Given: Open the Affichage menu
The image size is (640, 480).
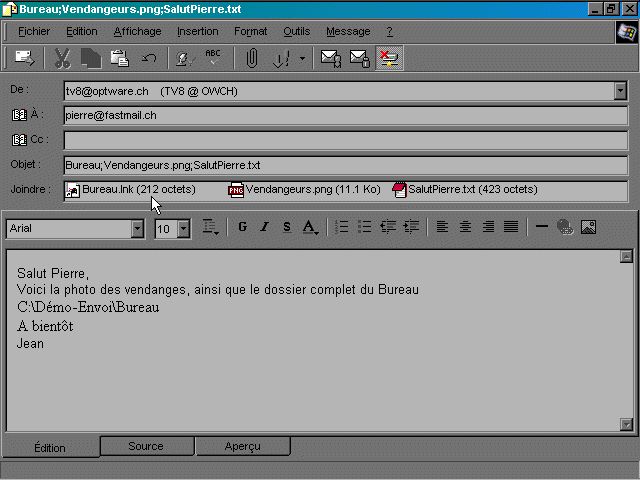Looking at the screenshot, I should [x=137, y=31].
